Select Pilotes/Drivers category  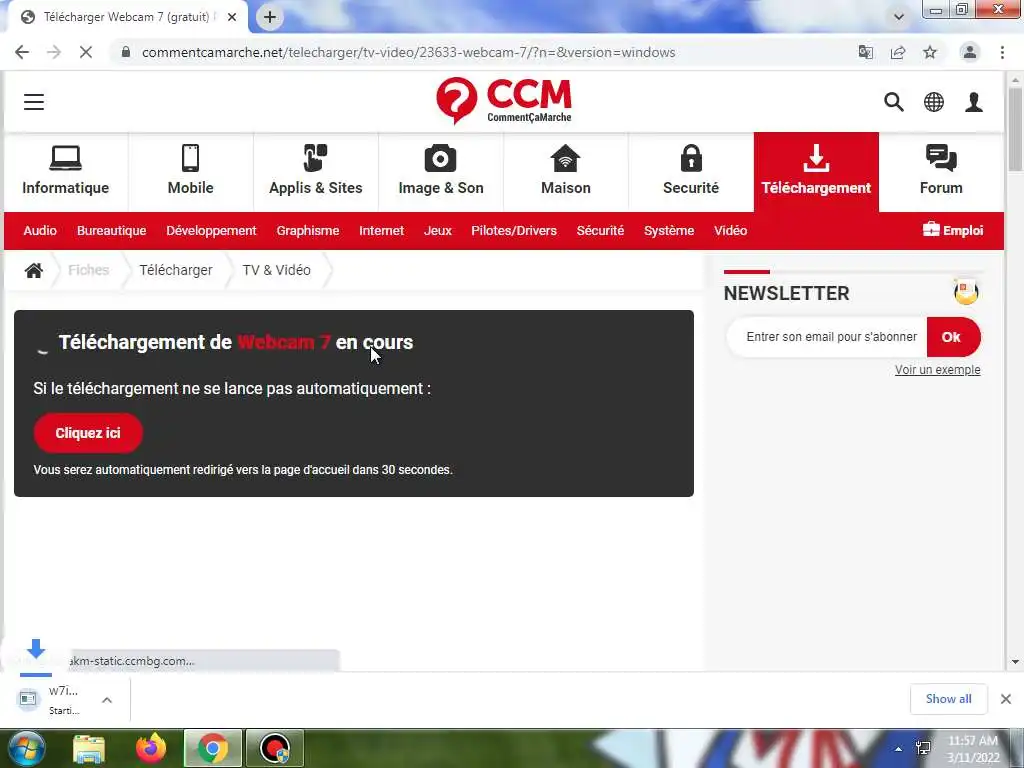(x=514, y=231)
